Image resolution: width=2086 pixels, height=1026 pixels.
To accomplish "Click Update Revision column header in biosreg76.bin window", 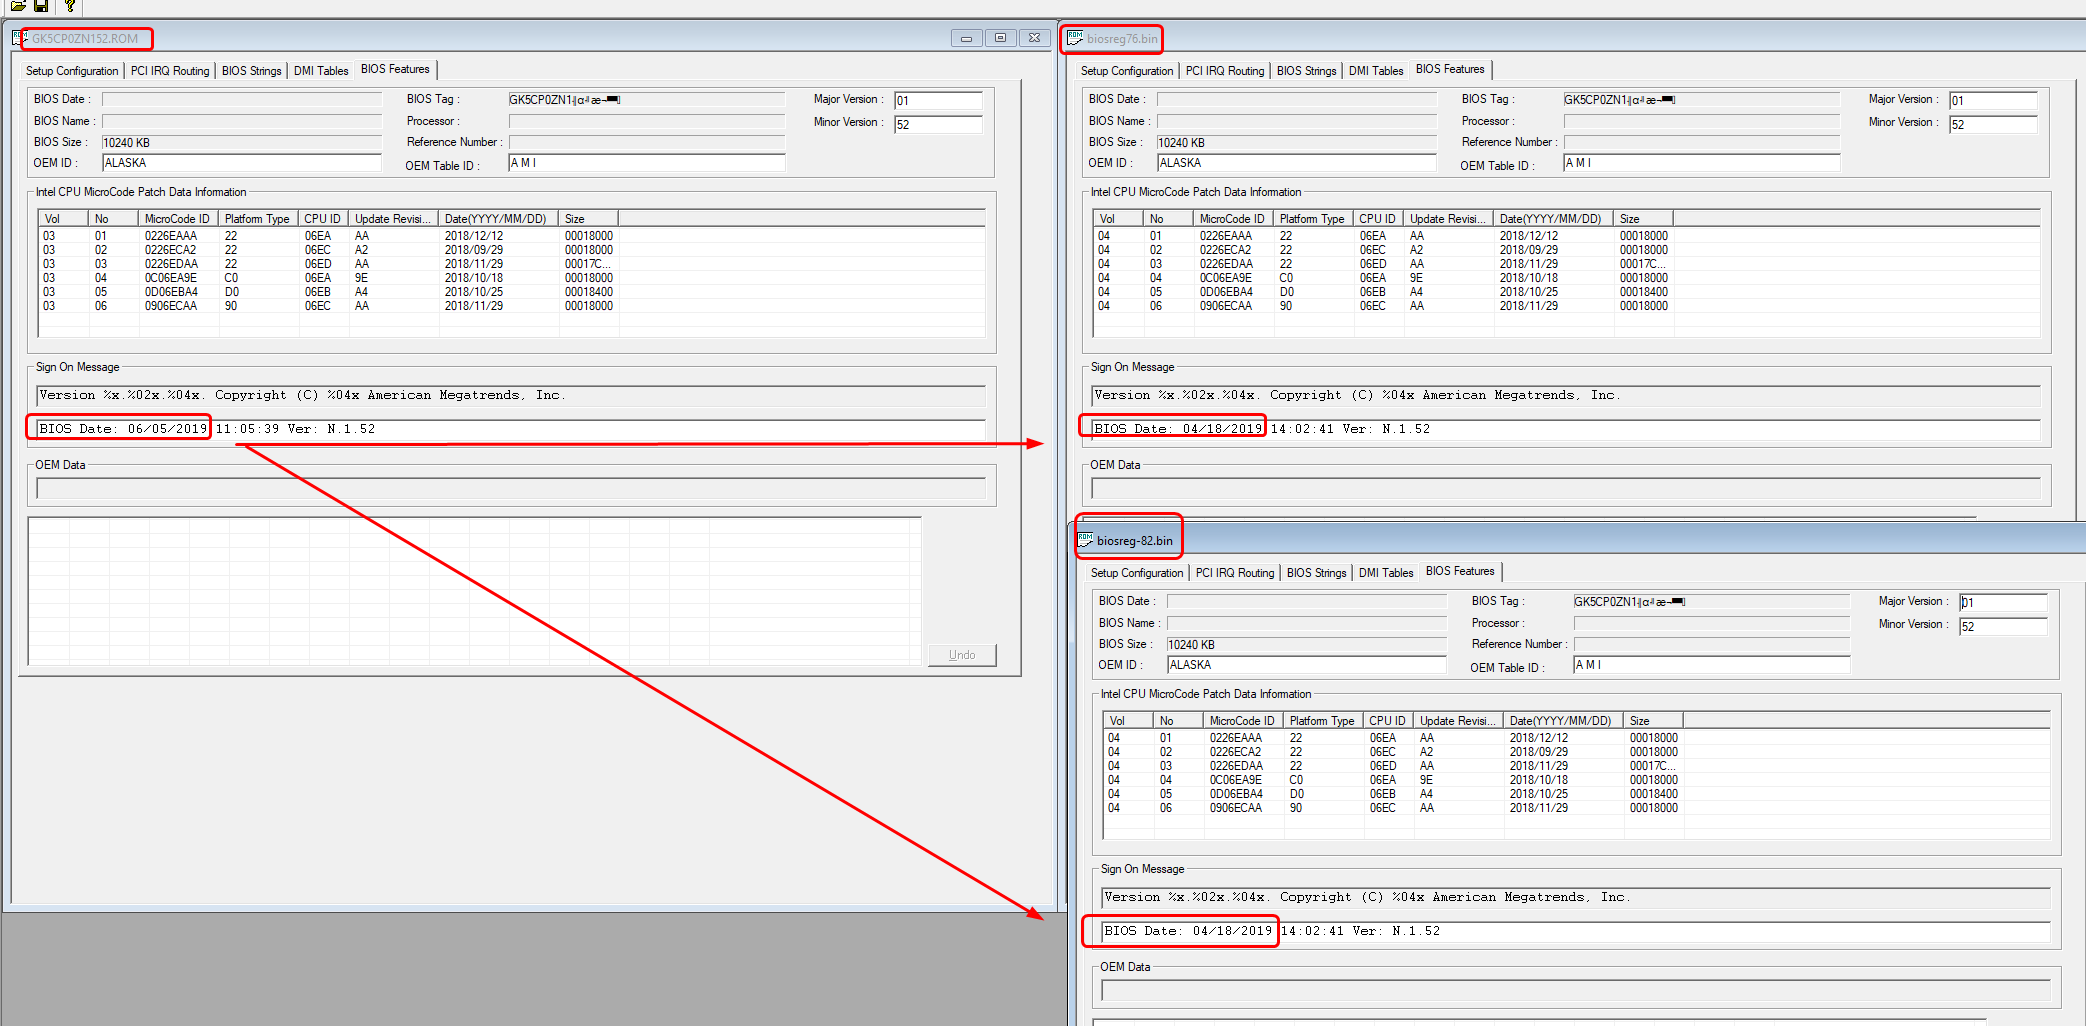I will [1448, 219].
